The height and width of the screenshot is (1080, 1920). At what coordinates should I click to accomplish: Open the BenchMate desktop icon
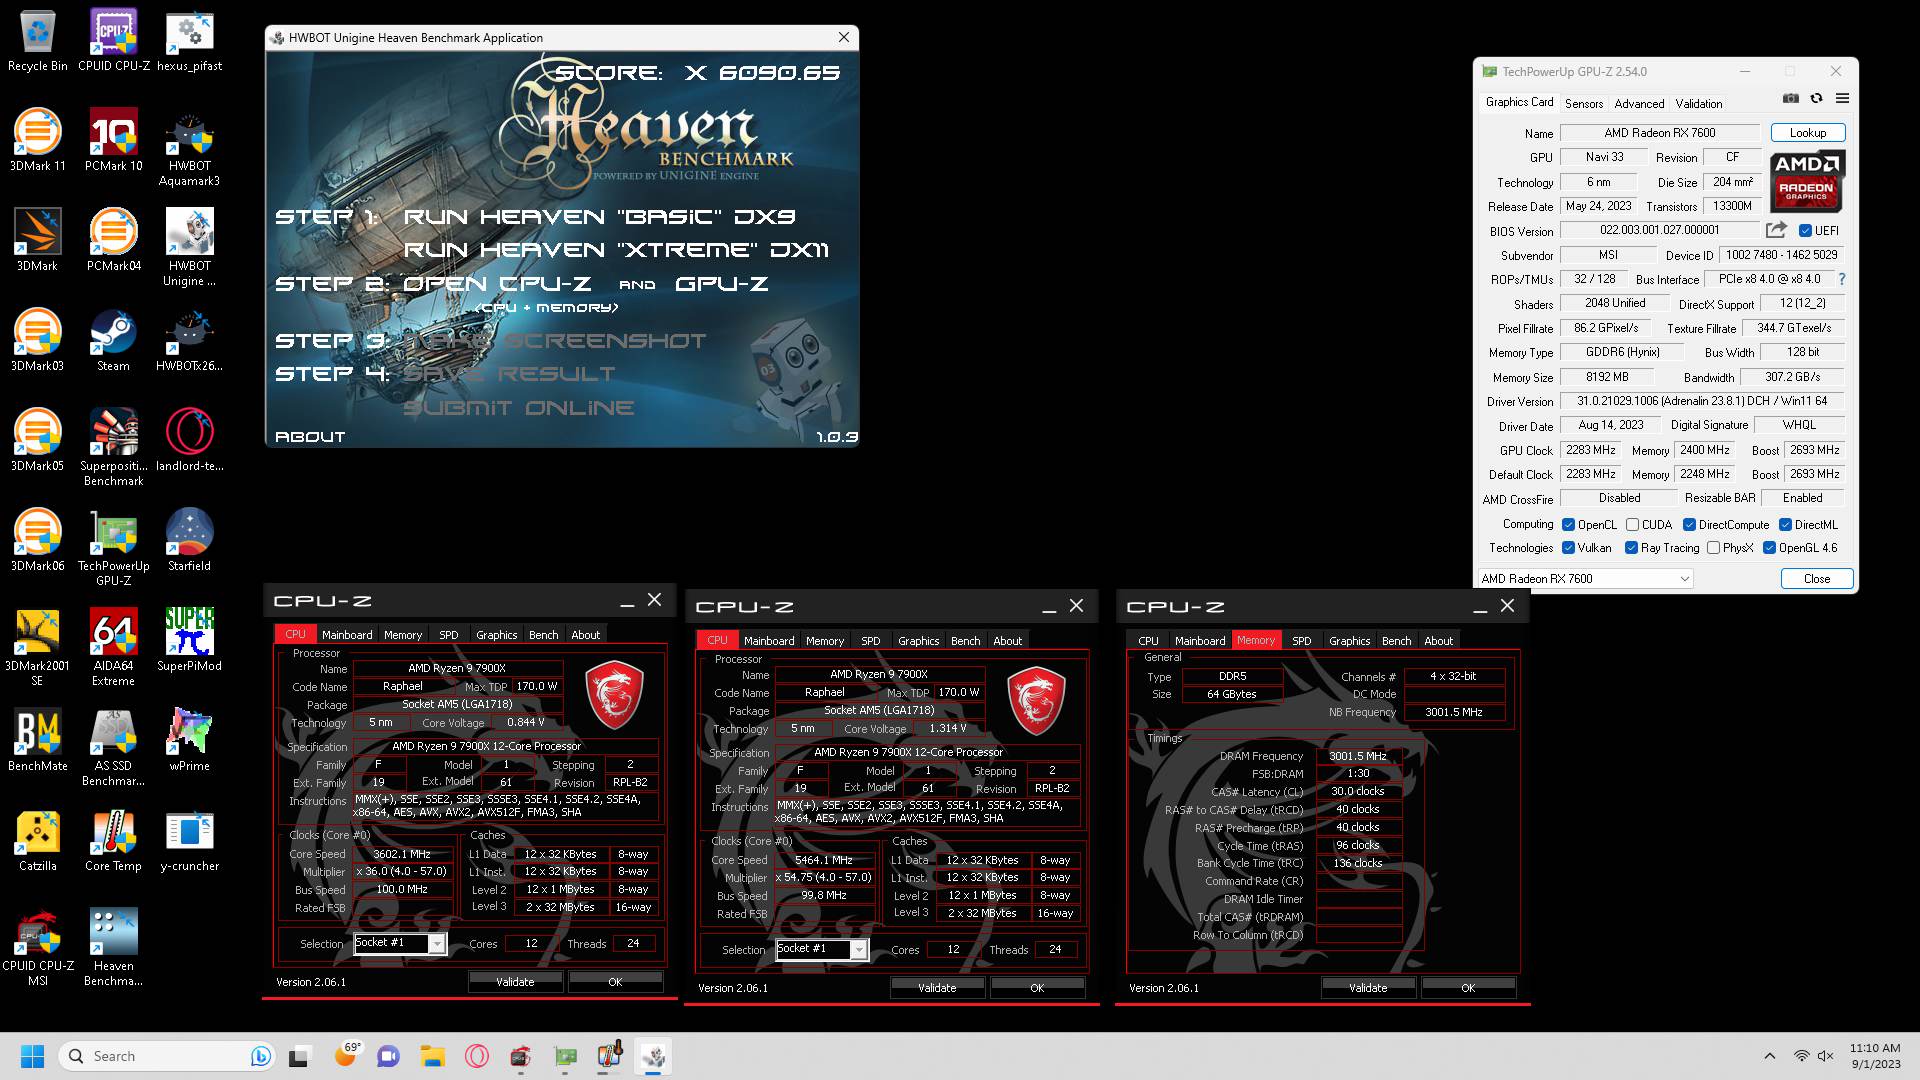click(x=37, y=741)
